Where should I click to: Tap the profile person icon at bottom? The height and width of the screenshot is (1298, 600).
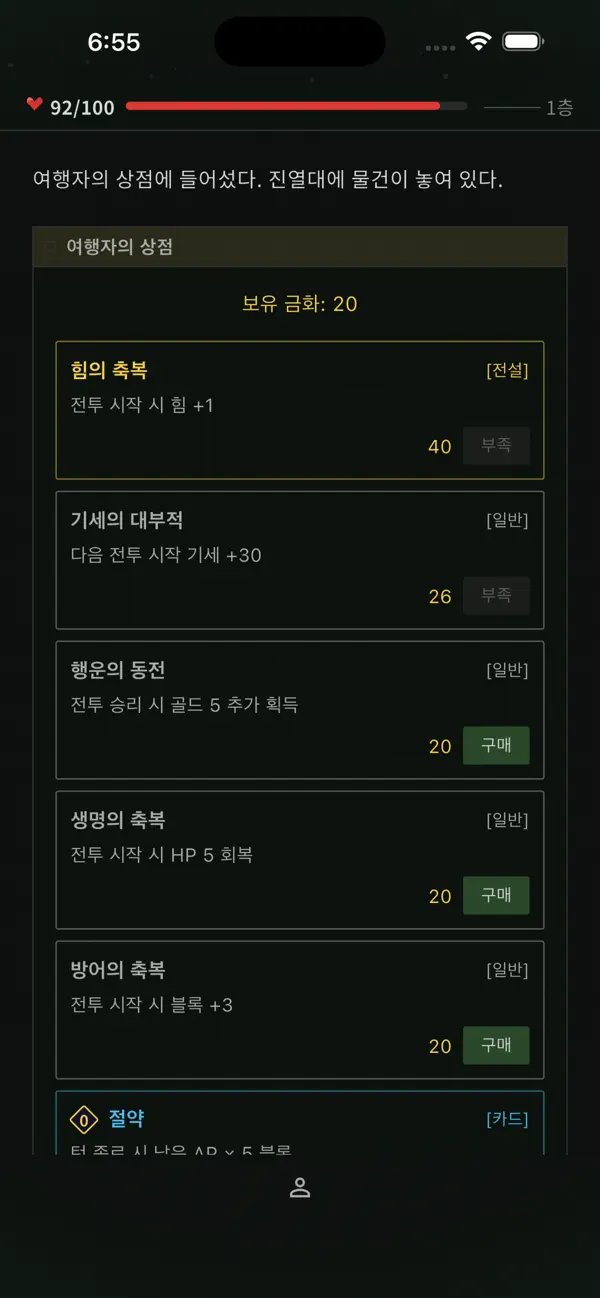(300, 1188)
